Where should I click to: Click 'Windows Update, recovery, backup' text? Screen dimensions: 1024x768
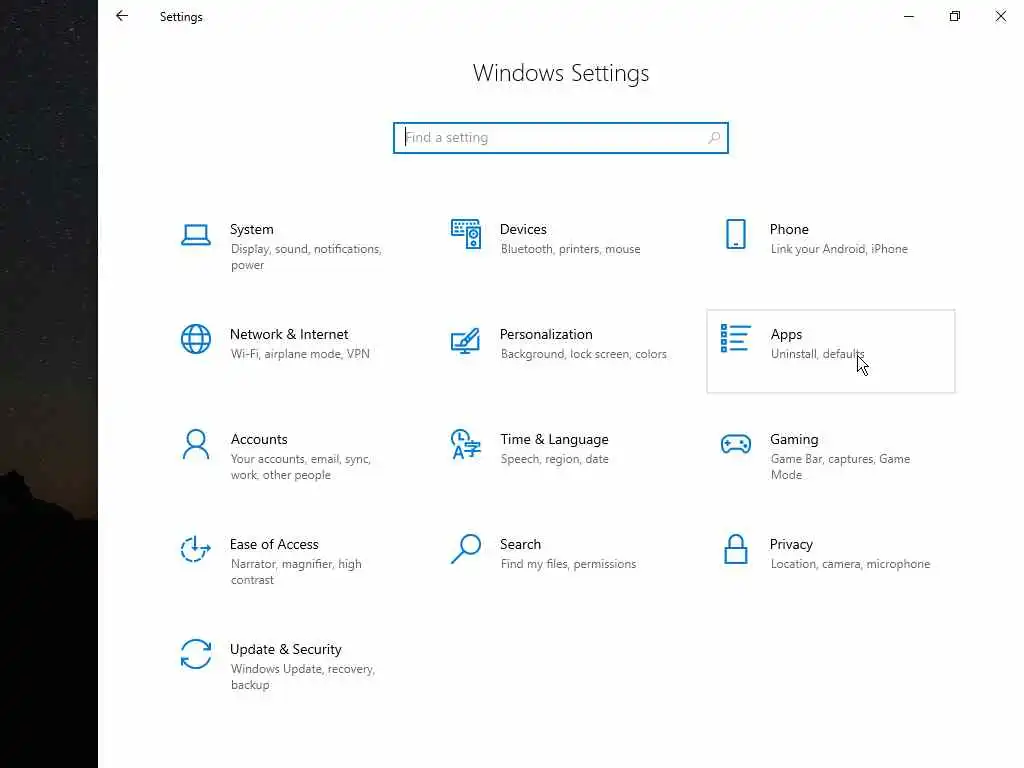(x=303, y=677)
